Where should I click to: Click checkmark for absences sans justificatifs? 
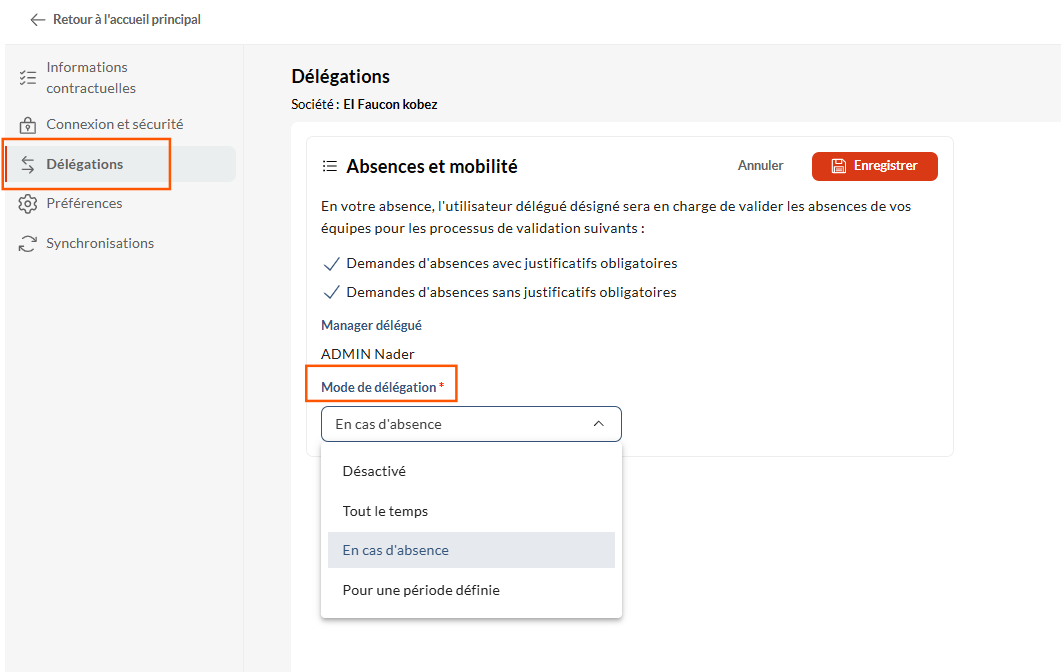pos(331,293)
